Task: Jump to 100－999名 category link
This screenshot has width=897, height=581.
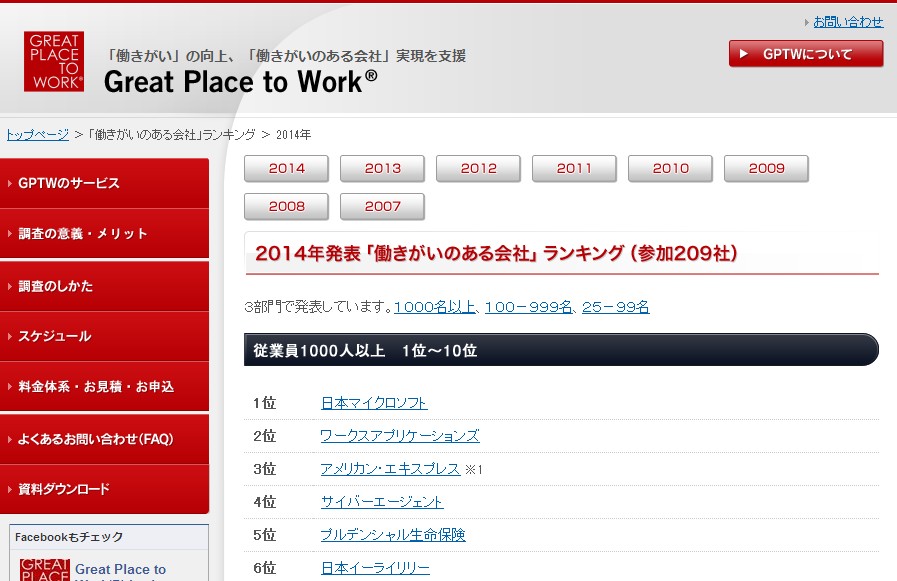Action: point(528,307)
